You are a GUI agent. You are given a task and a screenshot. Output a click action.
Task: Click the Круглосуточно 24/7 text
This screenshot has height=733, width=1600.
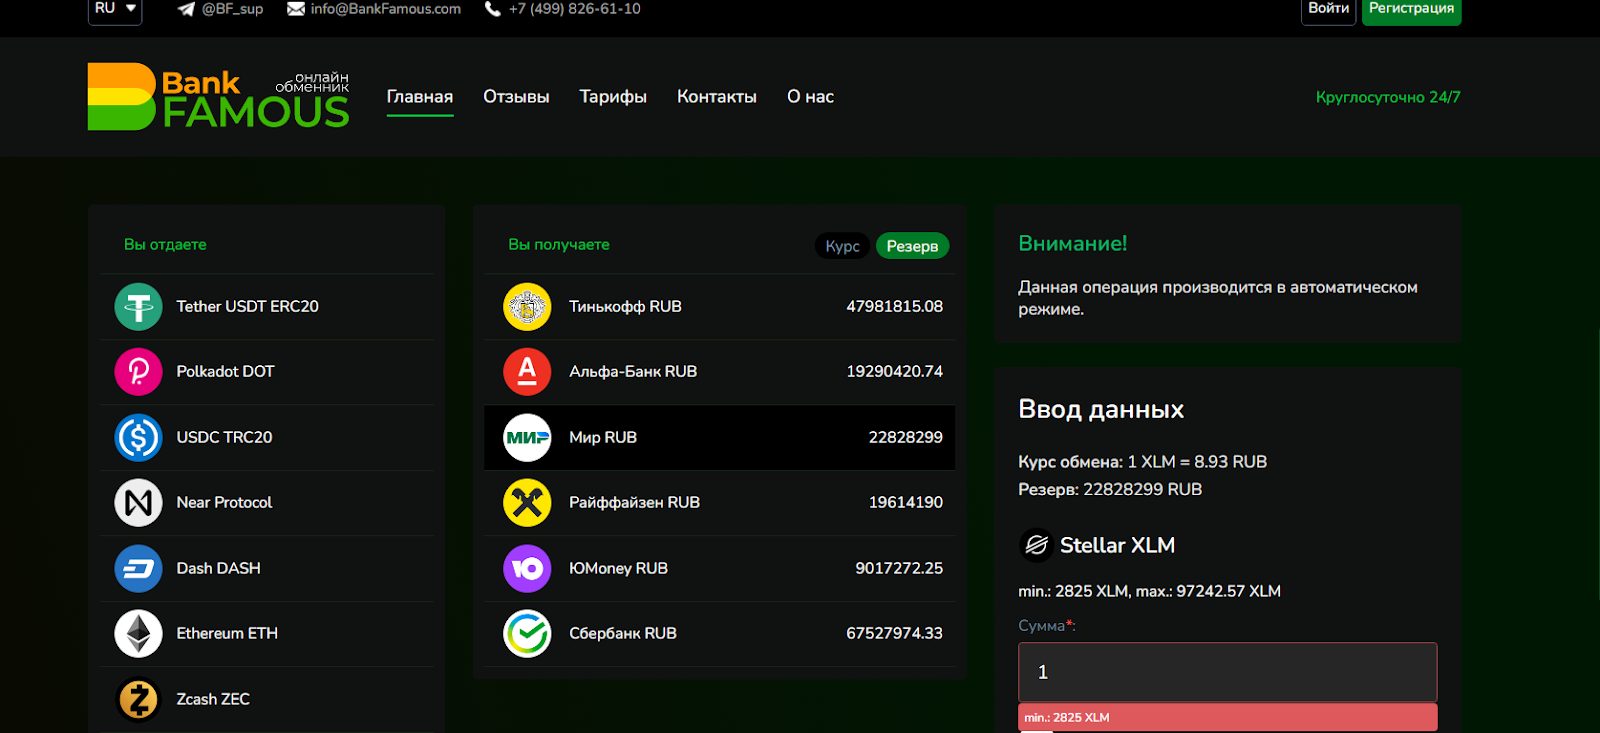pyautogui.click(x=1388, y=97)
